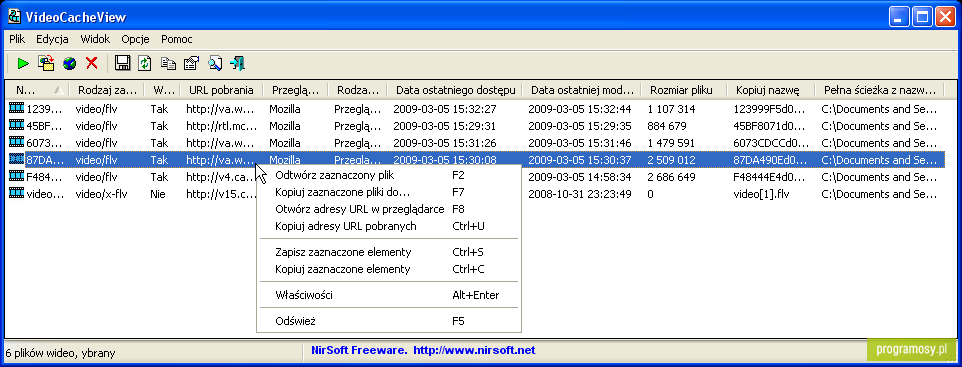This screenshot has width=962, height=367.
Task: Open the Pomoc menu
Action: click(177, 39)
